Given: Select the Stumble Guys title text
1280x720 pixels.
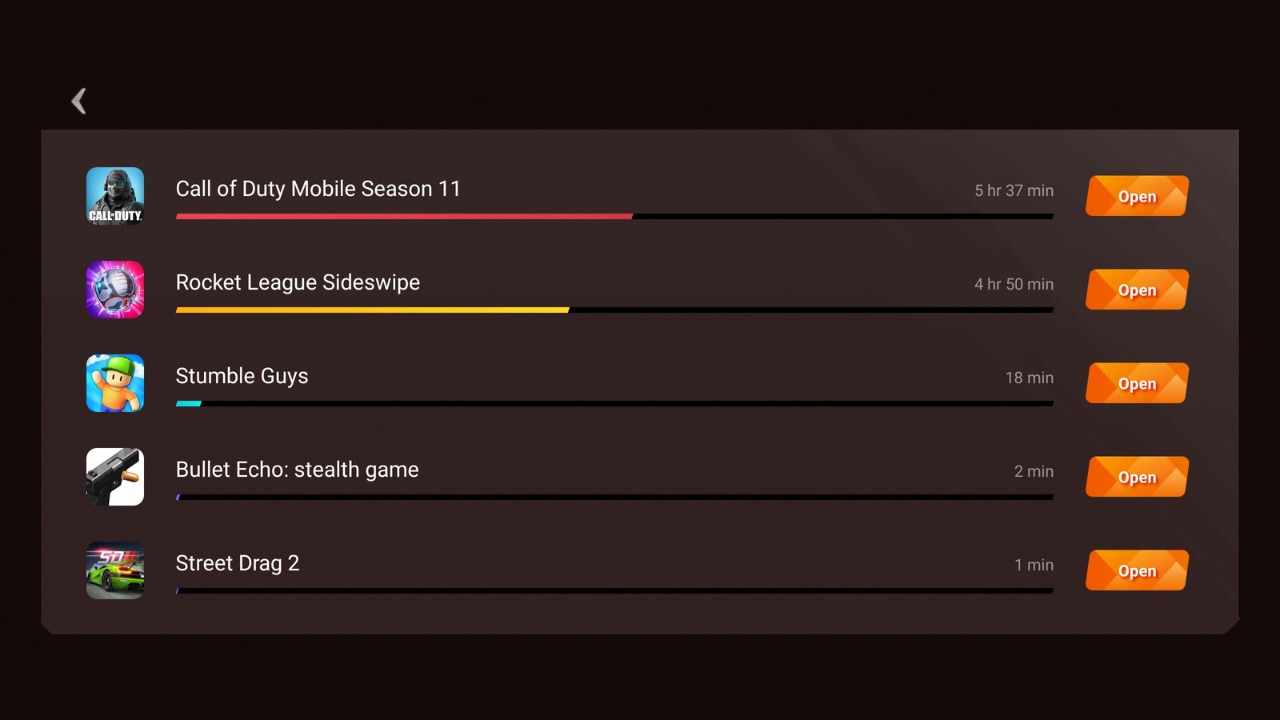Looking at the screenshot, I should [242, 377].
